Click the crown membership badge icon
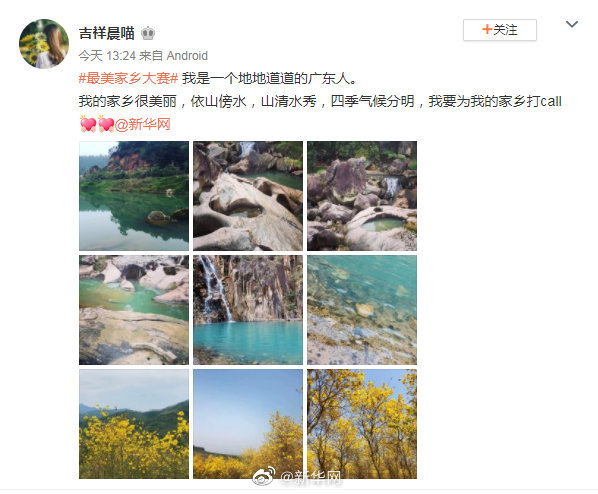The width and height of the screenshot is (598, 494). (148, 33)
